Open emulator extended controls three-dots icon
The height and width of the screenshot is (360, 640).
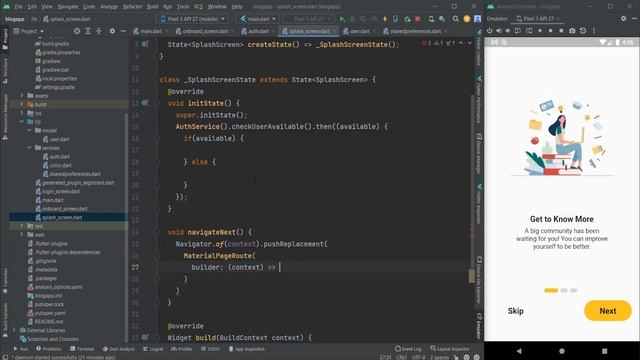pyautogui.click(x=593, y=31)
